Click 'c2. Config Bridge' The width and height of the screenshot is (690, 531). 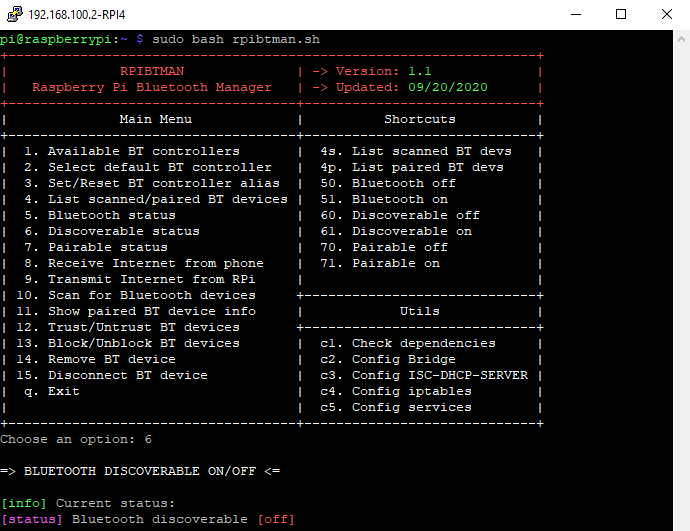pos(388,359)
